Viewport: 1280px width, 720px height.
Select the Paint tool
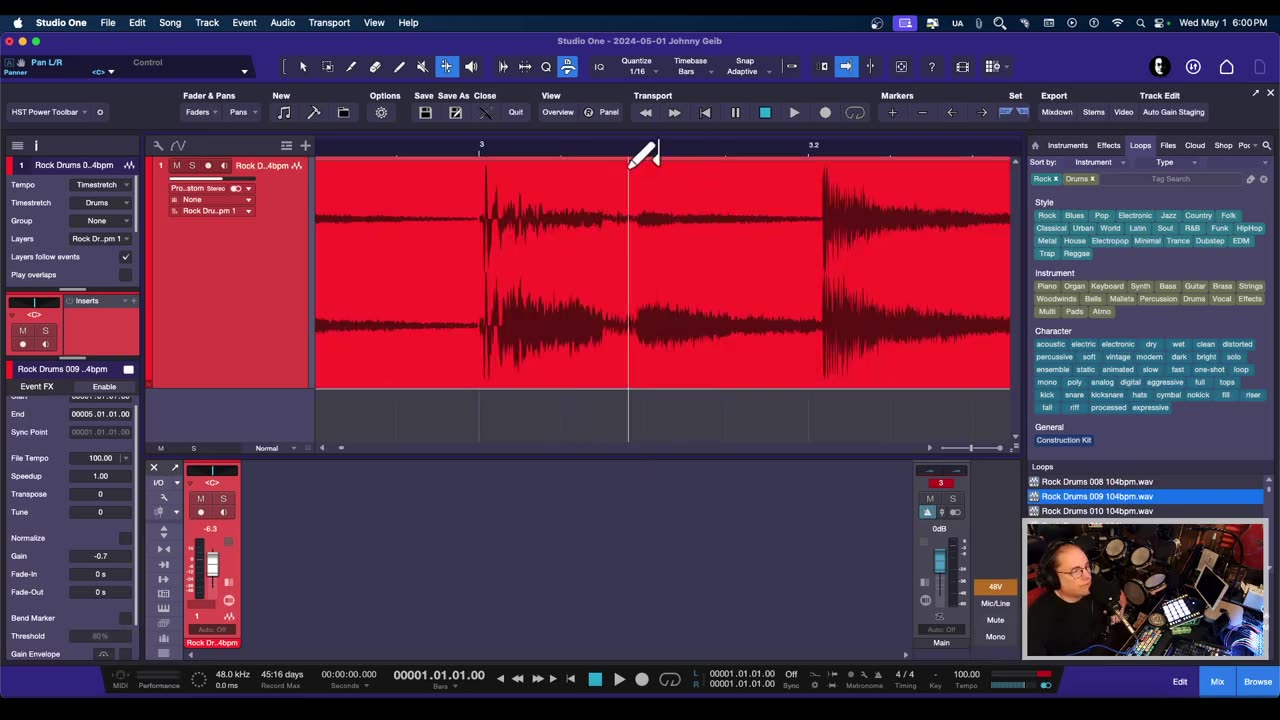(399, 67)
